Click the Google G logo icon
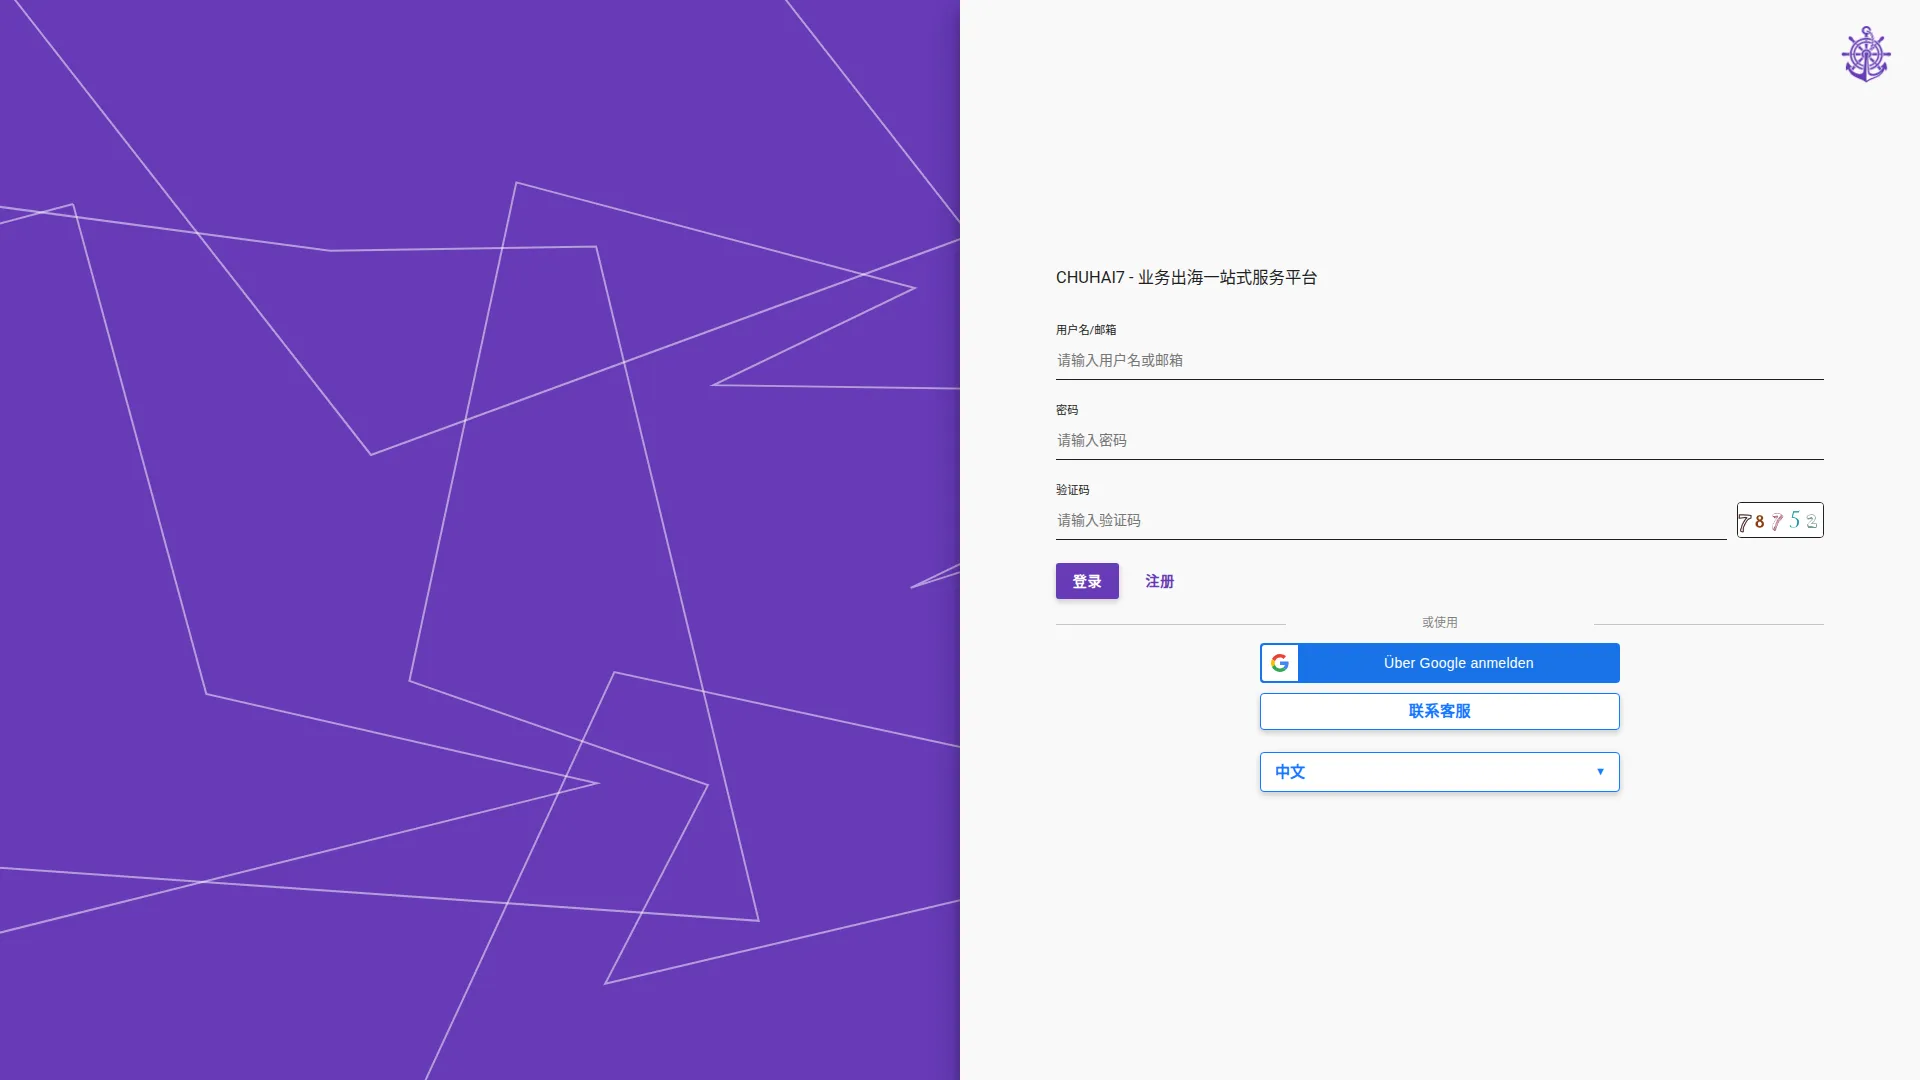The width and height of the screenshot is (1920, 1080). [1280, 663]
